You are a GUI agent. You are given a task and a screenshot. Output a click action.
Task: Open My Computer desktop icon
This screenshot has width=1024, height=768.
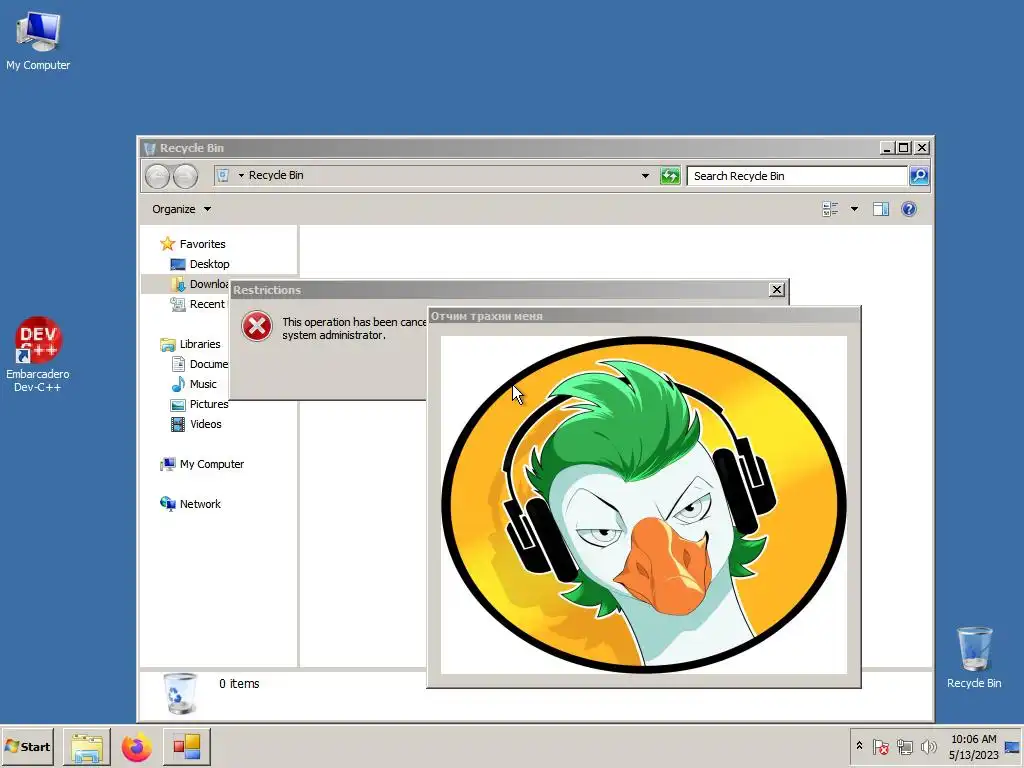point(38,41)
